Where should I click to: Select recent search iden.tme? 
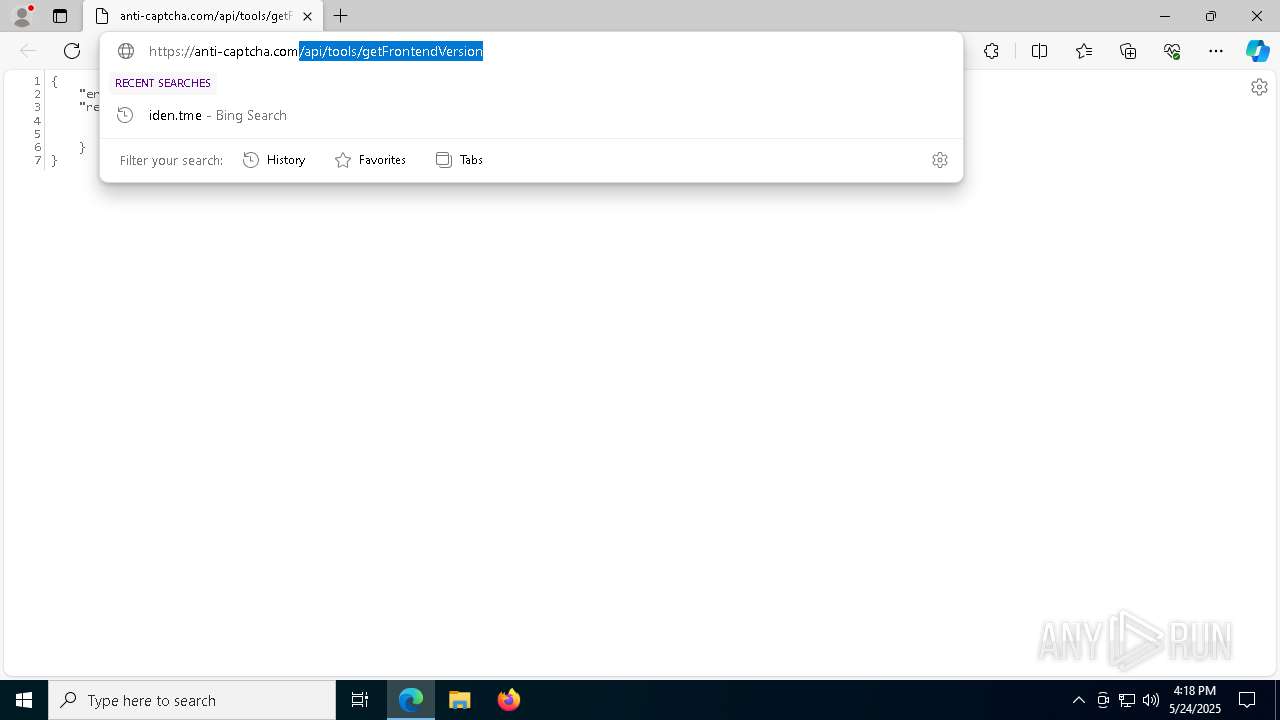pyautogui.click(x=531, y=115)
